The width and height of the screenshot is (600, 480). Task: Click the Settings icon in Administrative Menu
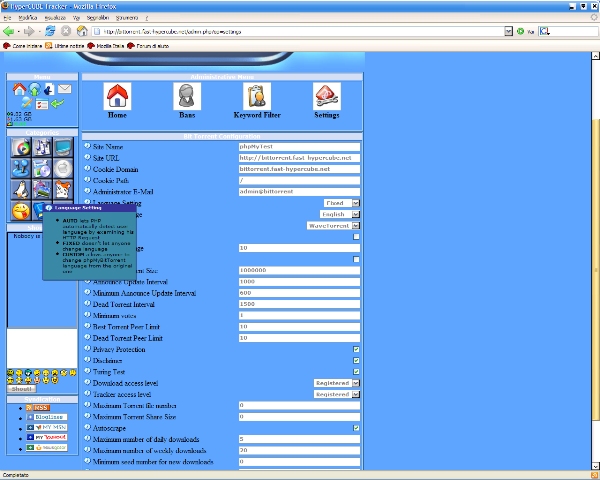point(326,97)
